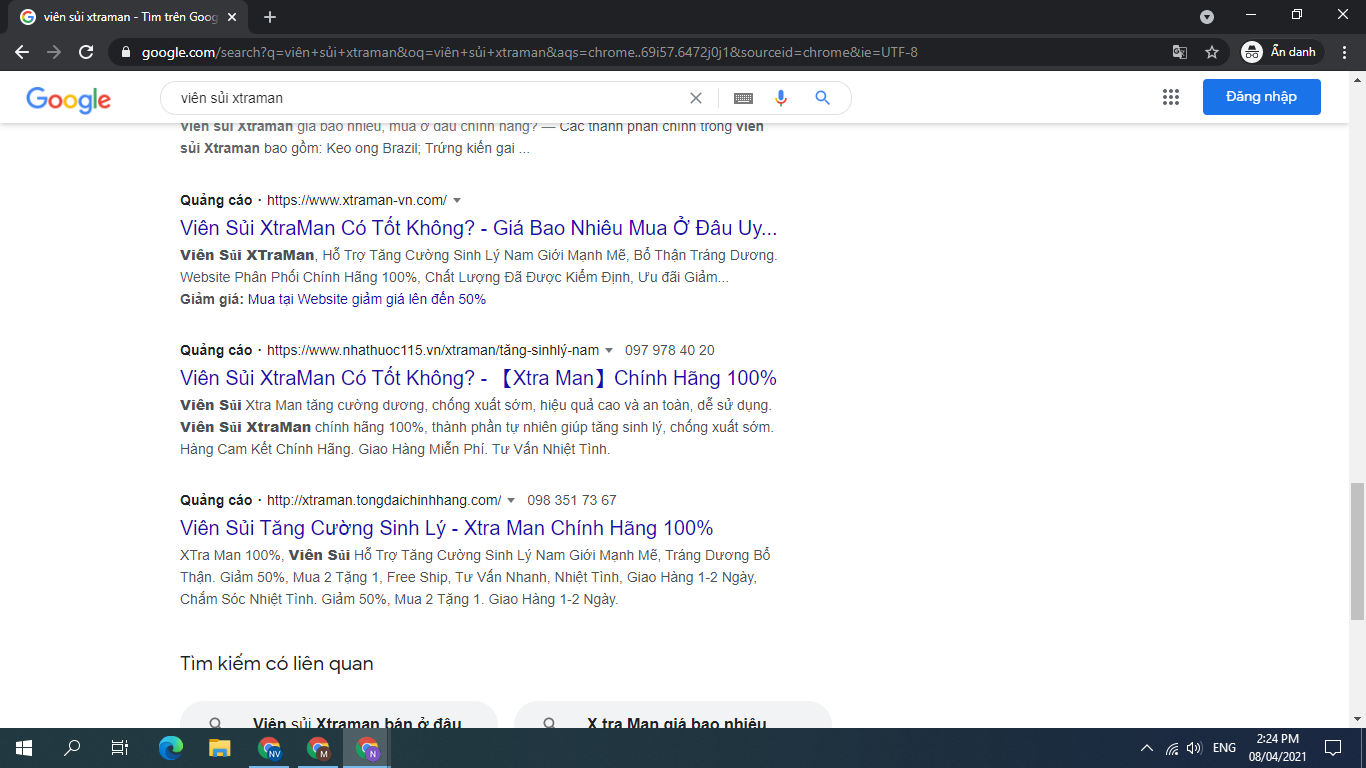The height and width of the screenshot is (768, 1366).
Task: Expand the nhathuoc115.vn ad dropdown arrow
Action: (x=609, y=351)
